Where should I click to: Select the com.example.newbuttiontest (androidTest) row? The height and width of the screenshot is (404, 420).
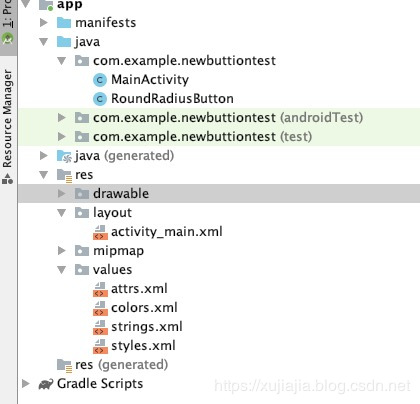point(219,118)
